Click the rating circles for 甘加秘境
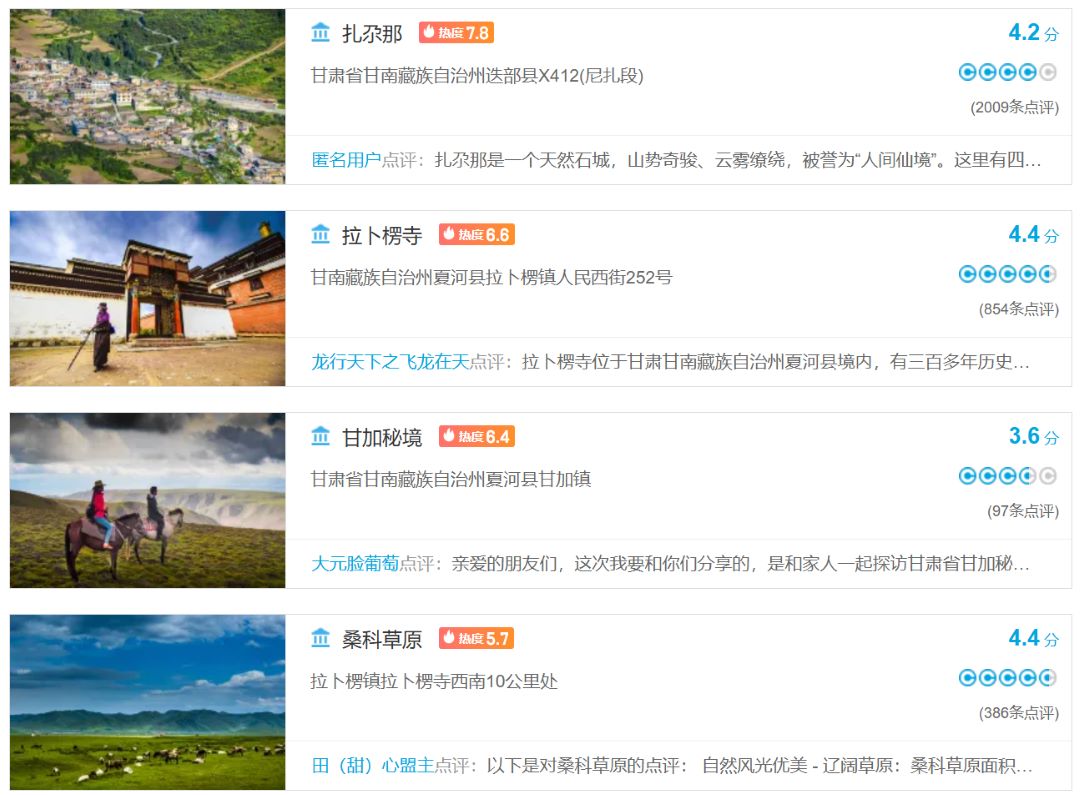1080x795 pixels. tap(1008, 476)
